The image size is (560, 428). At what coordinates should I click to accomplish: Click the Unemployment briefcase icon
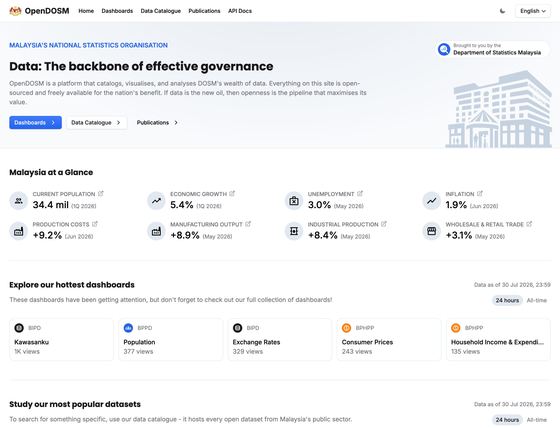[x=294, y=200]
